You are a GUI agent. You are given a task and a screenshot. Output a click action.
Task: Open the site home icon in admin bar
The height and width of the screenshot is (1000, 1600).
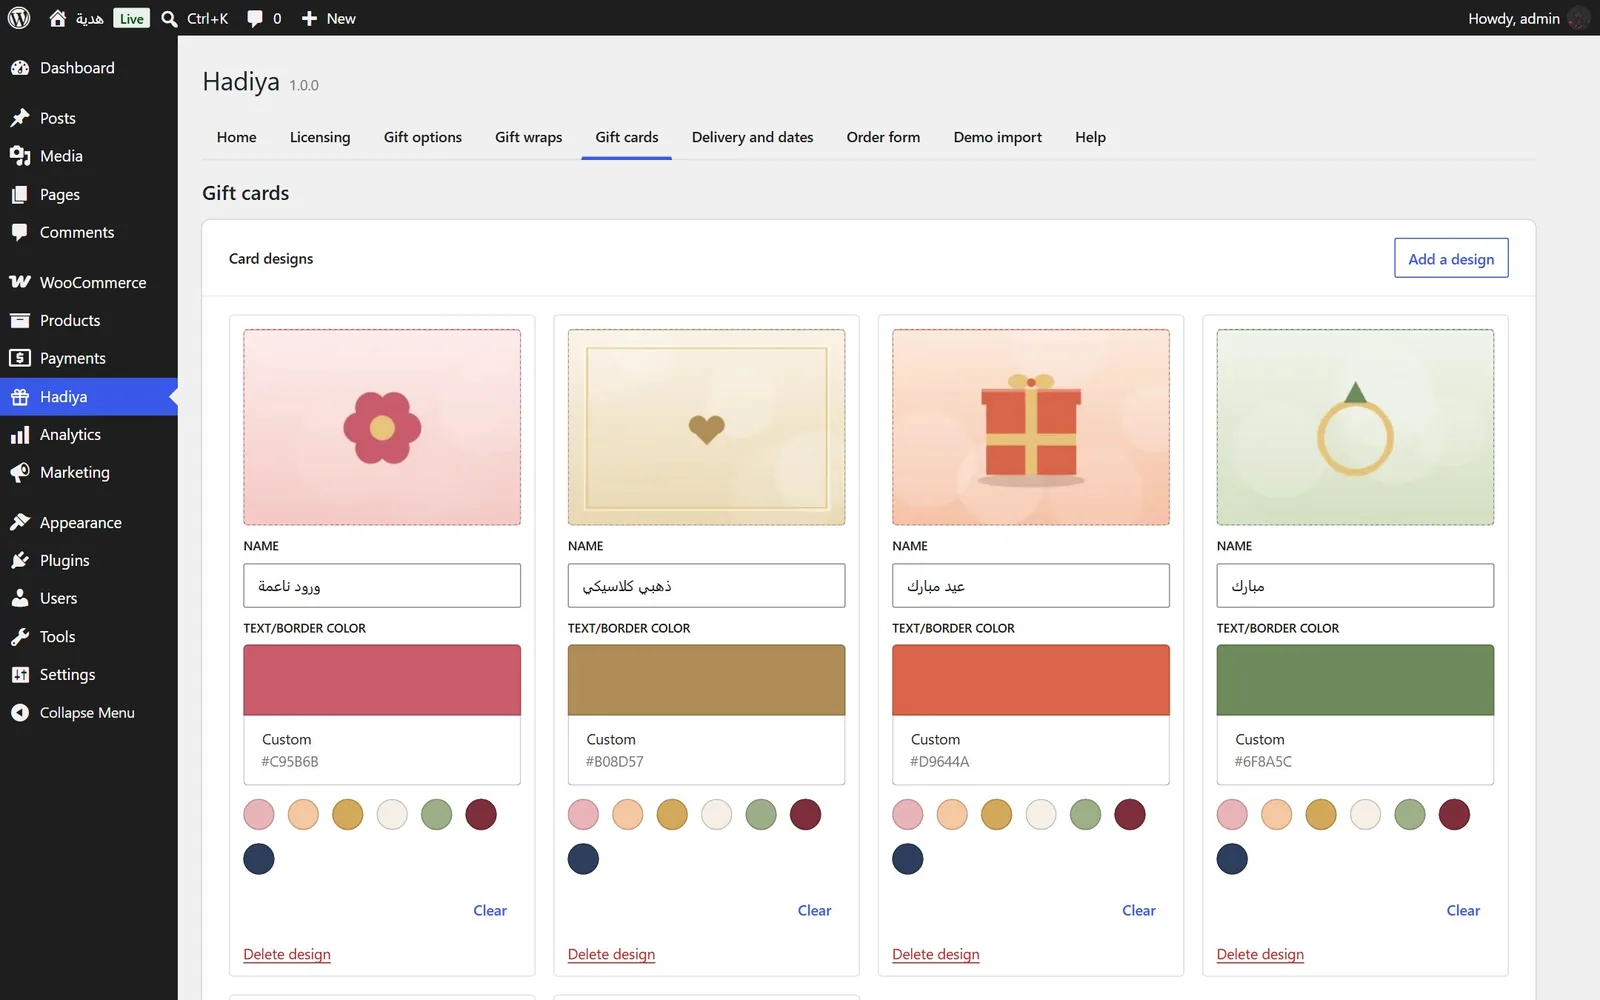[58, 18]
